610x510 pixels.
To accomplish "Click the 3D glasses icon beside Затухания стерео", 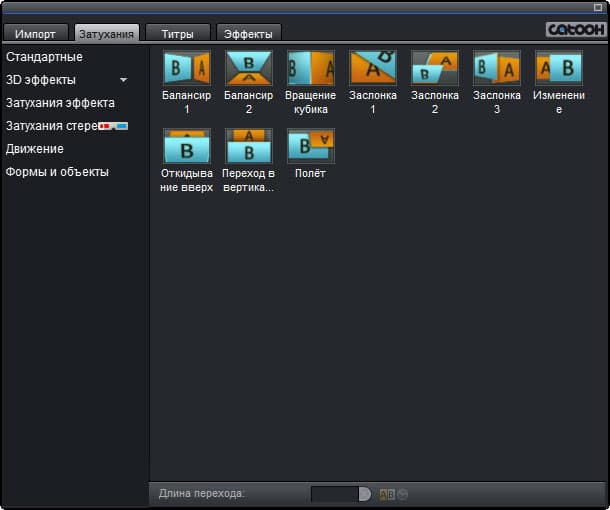I will click(x=113, y=126).
